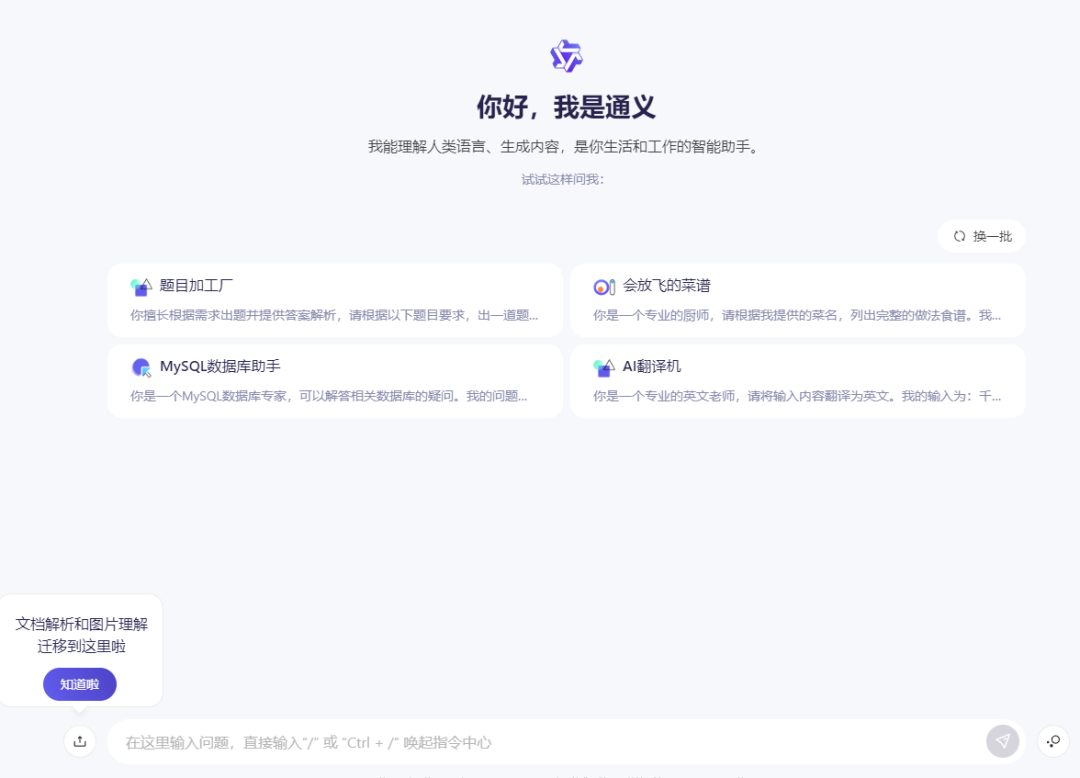Click the MySQL数据库助手 card icon
The height and width of the screenshot is (778, 1080).
pos(141,367)
